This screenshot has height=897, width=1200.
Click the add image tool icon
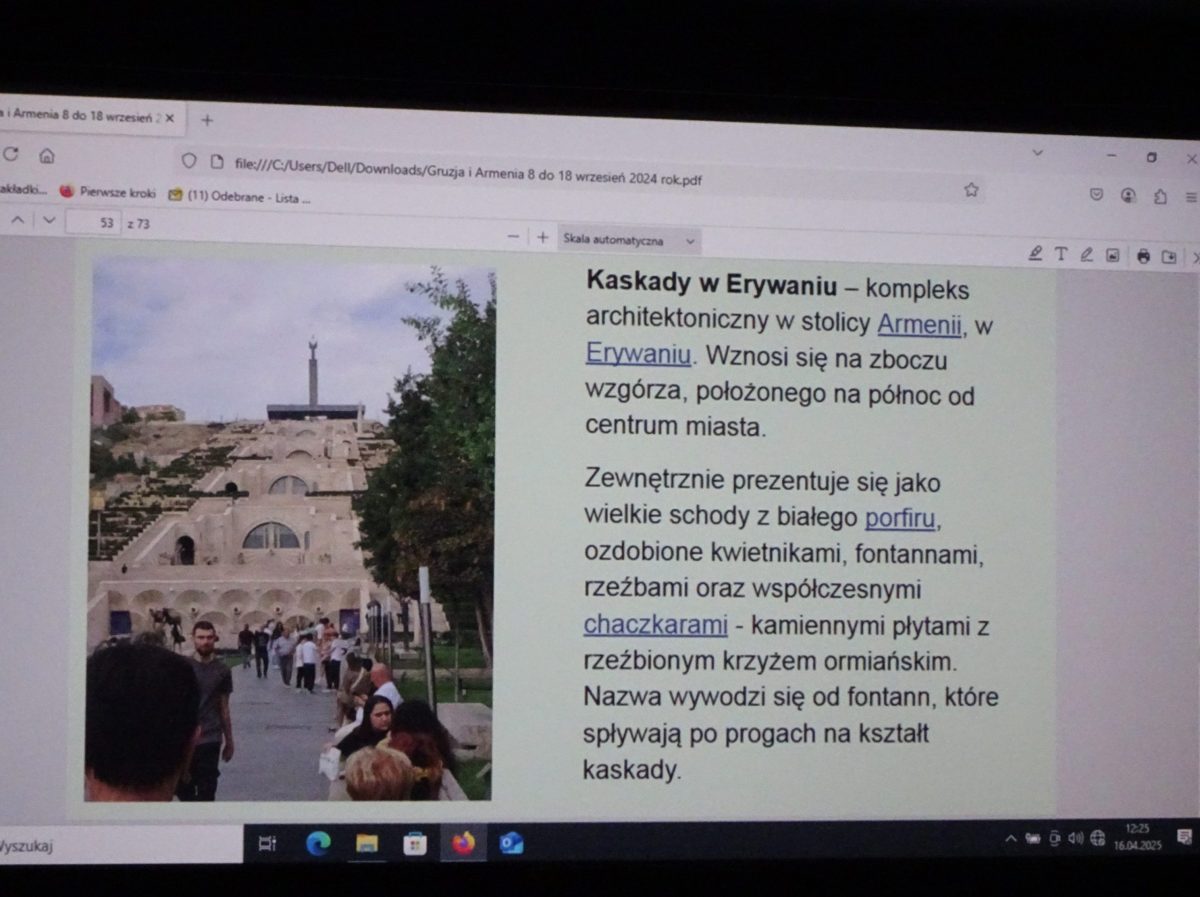[x=1112, y=255]
